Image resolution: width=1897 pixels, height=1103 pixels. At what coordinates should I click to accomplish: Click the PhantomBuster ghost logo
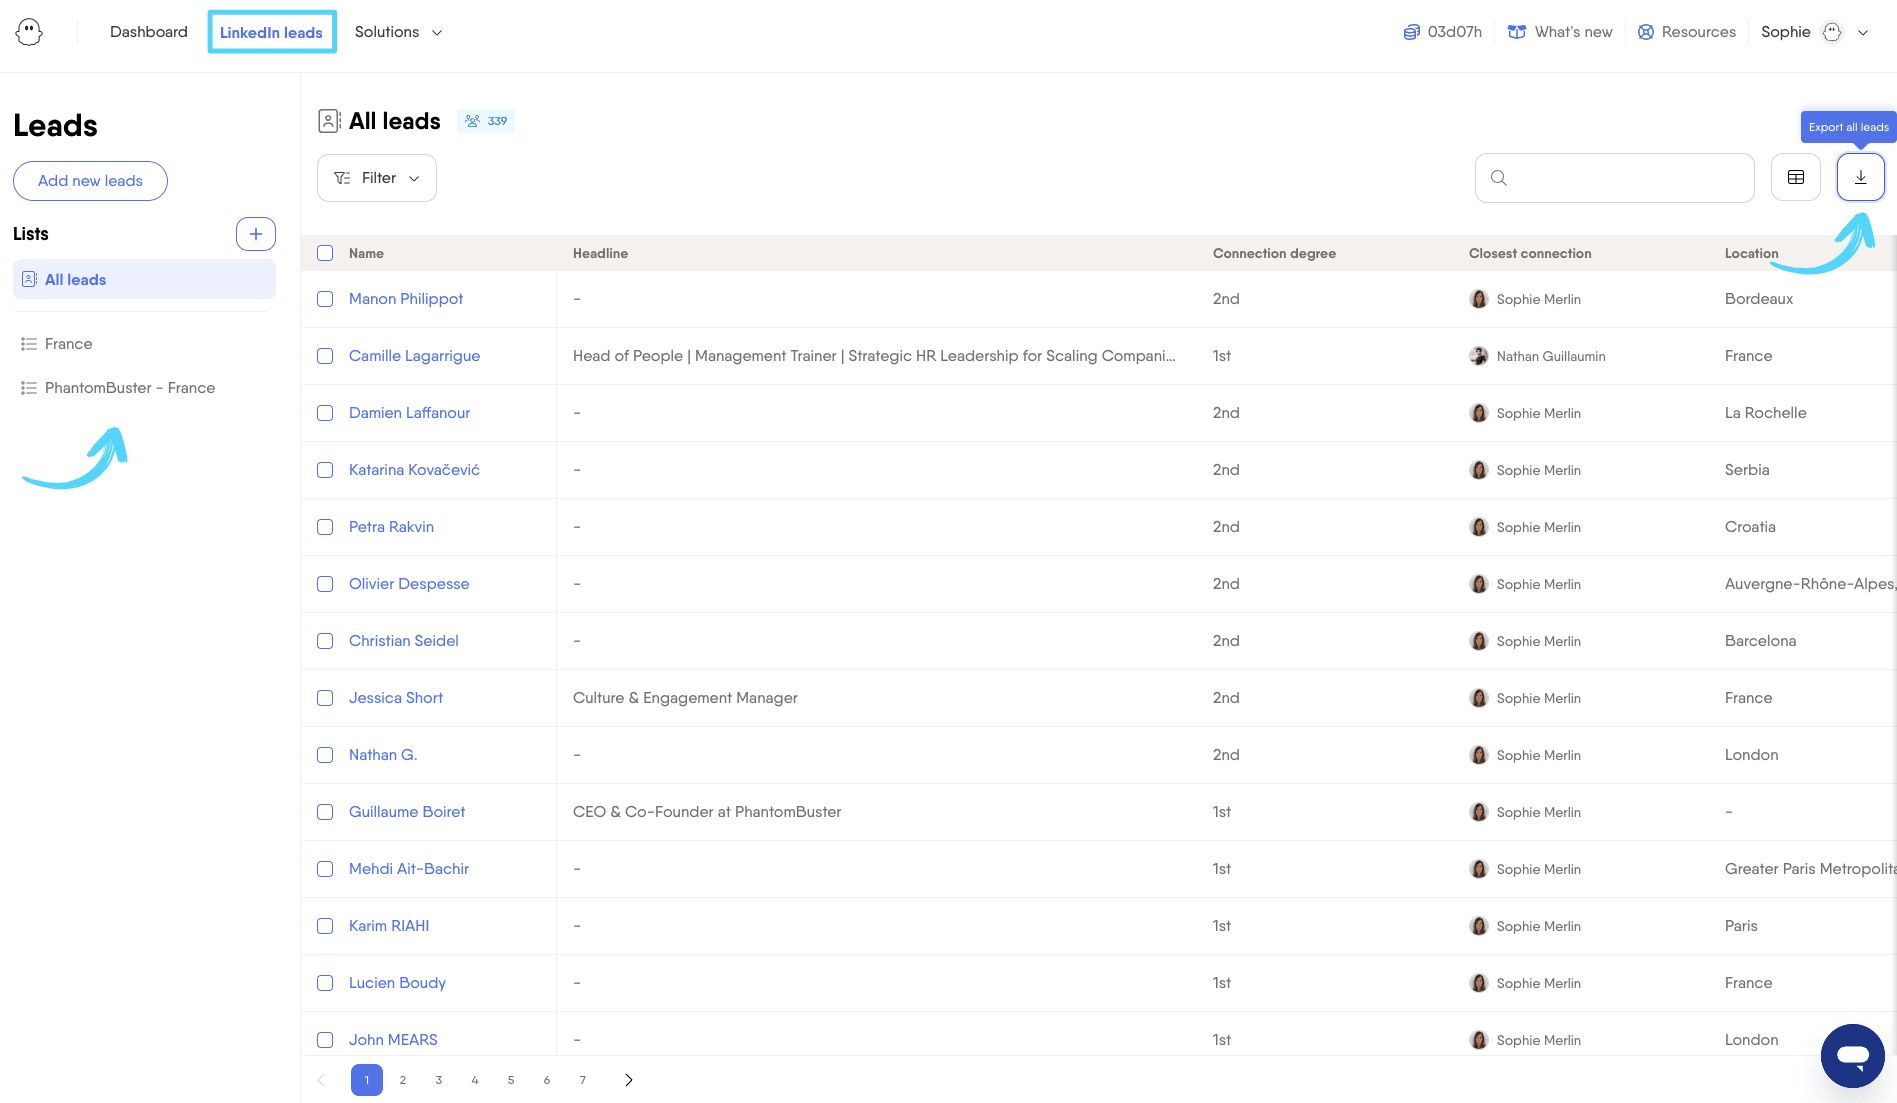click(x=29, y=32)
